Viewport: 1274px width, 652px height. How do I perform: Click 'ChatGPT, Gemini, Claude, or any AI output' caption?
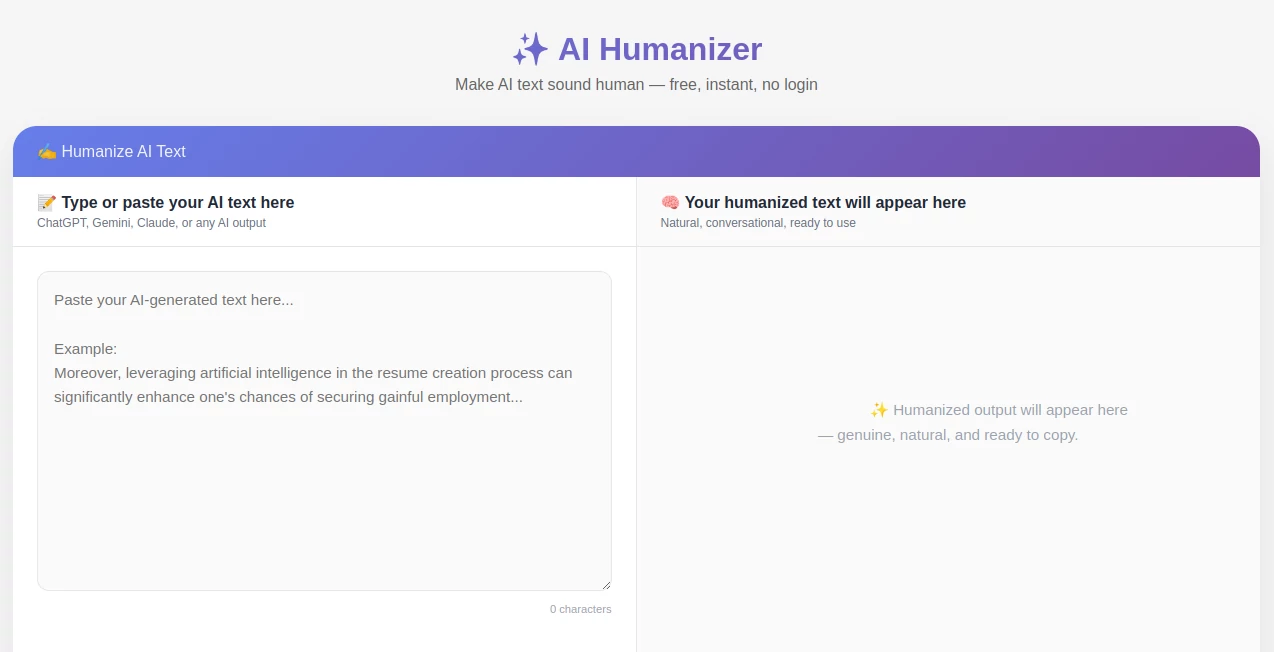[x=151, y=223]
